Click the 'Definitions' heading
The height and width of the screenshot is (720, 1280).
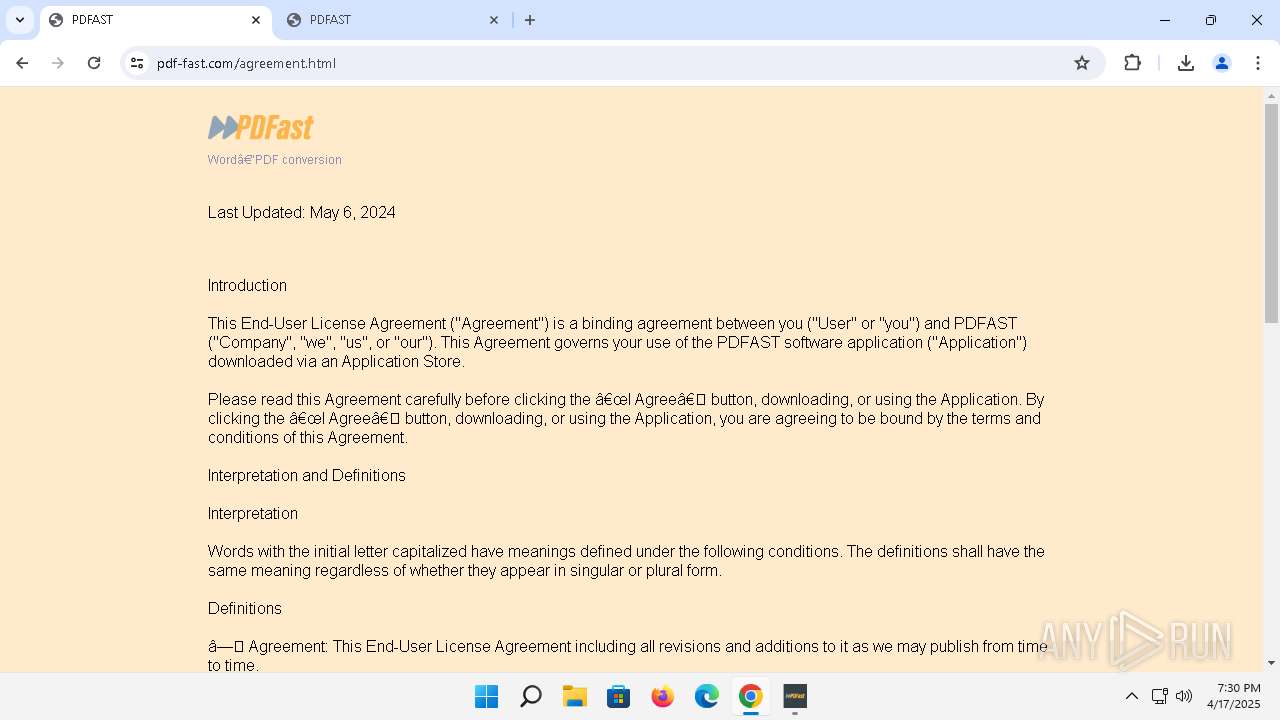click(x=245, y=608)
